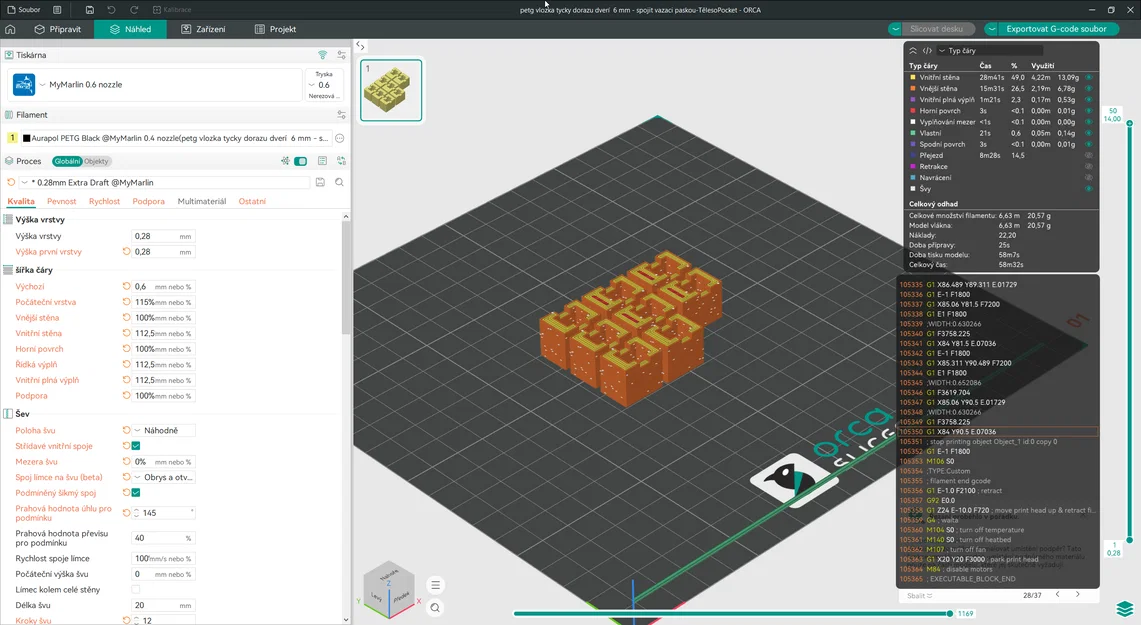The image size is (1141, 625).
Task: Hide Vnitřní stěna lines via eye icon
Action: click(x=1089, y=77)
